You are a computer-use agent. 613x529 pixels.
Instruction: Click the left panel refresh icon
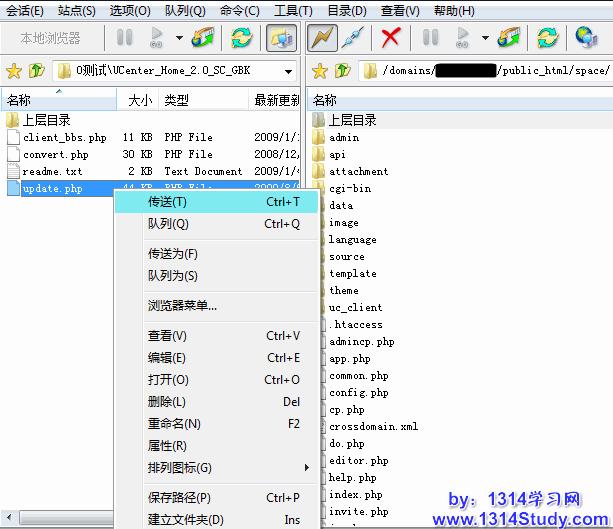tap(241, 39)
